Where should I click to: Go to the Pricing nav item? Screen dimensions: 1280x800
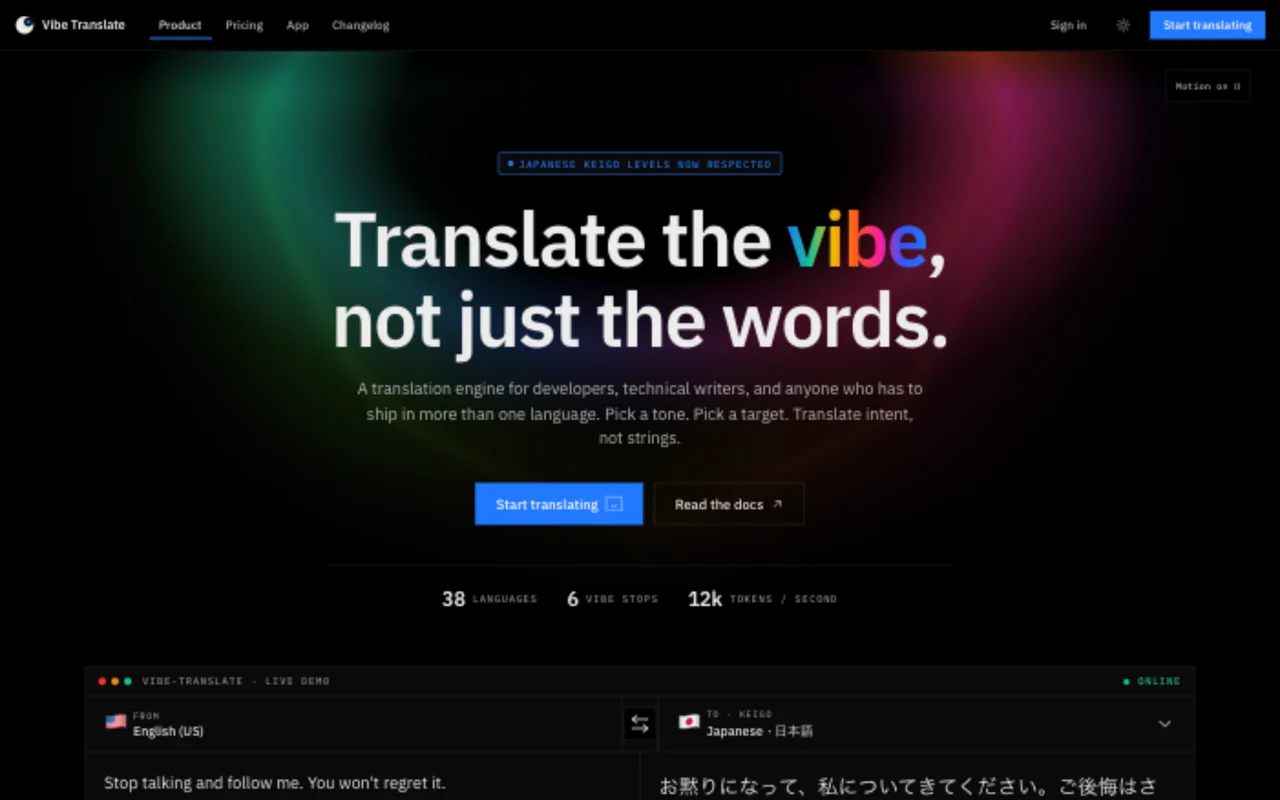[244, 25]
